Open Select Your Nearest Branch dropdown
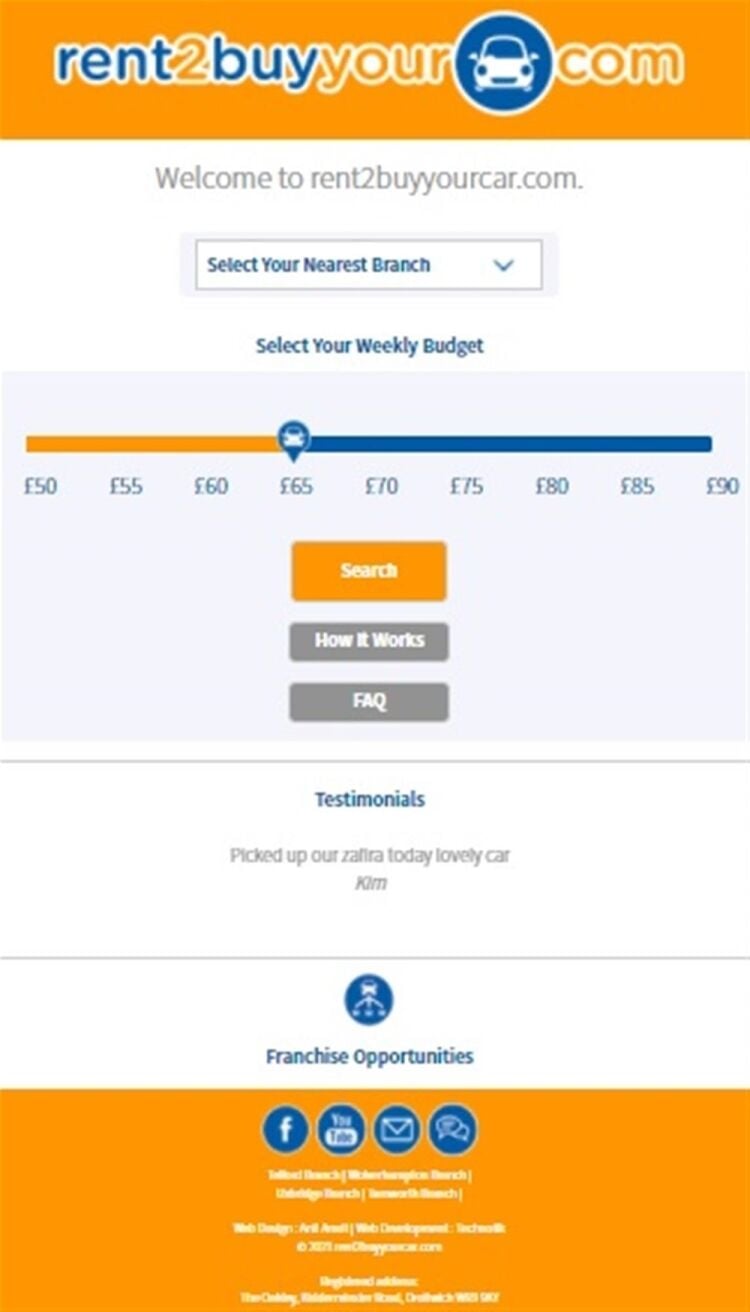This screenshot has height=1312, width=750. 369,265
